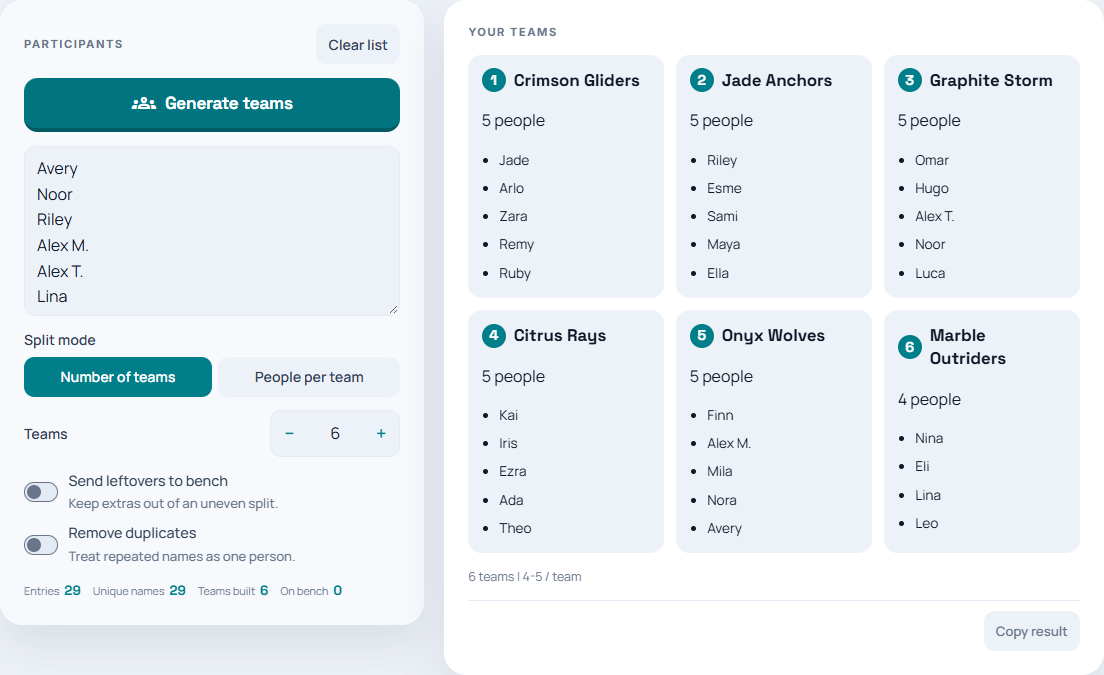Click number badge 5 on Onyx Wolves
This screenshot has width=1104, height=675.
click(x=701, y=335)
